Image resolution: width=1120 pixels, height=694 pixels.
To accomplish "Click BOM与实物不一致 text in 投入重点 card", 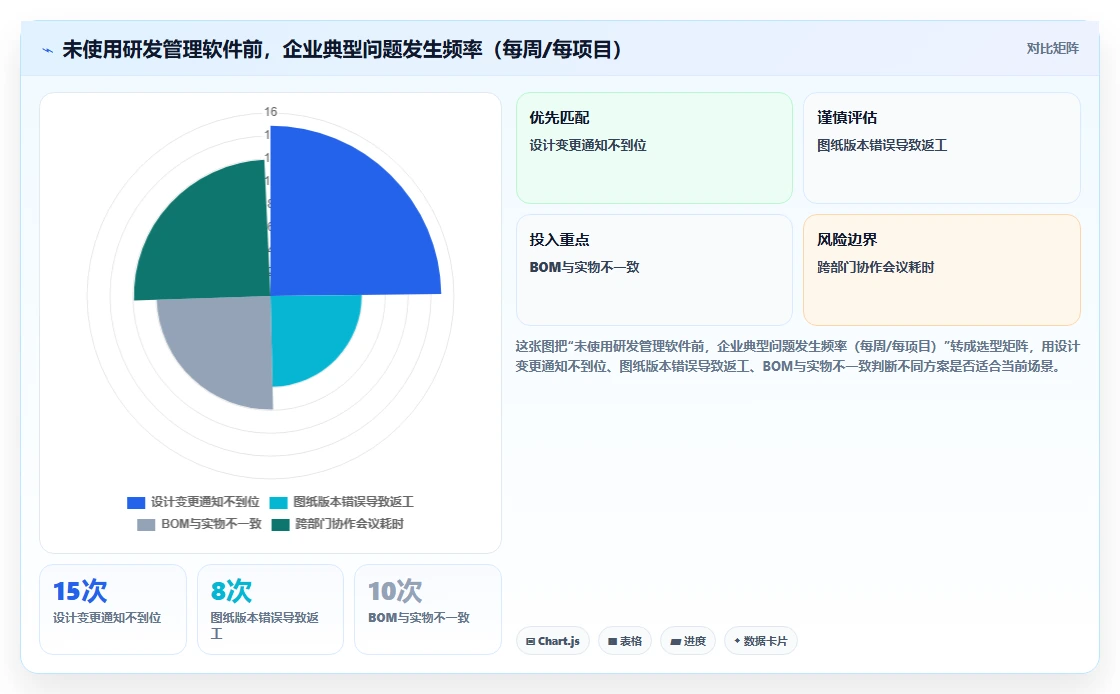I will click(x=584, y=268).
